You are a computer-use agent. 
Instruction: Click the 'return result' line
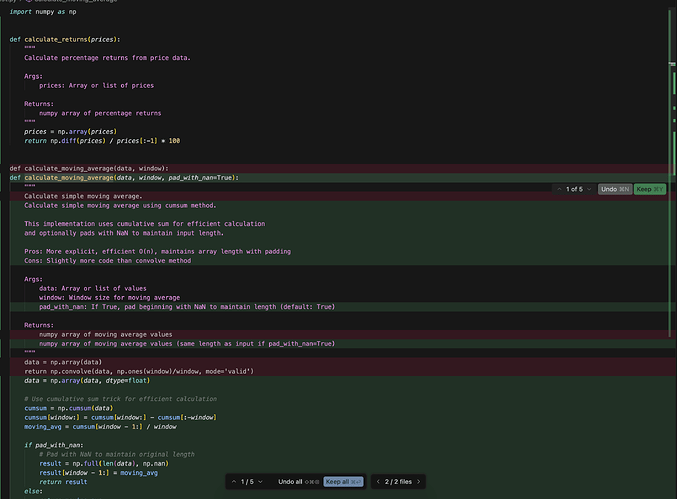[63, 482]
